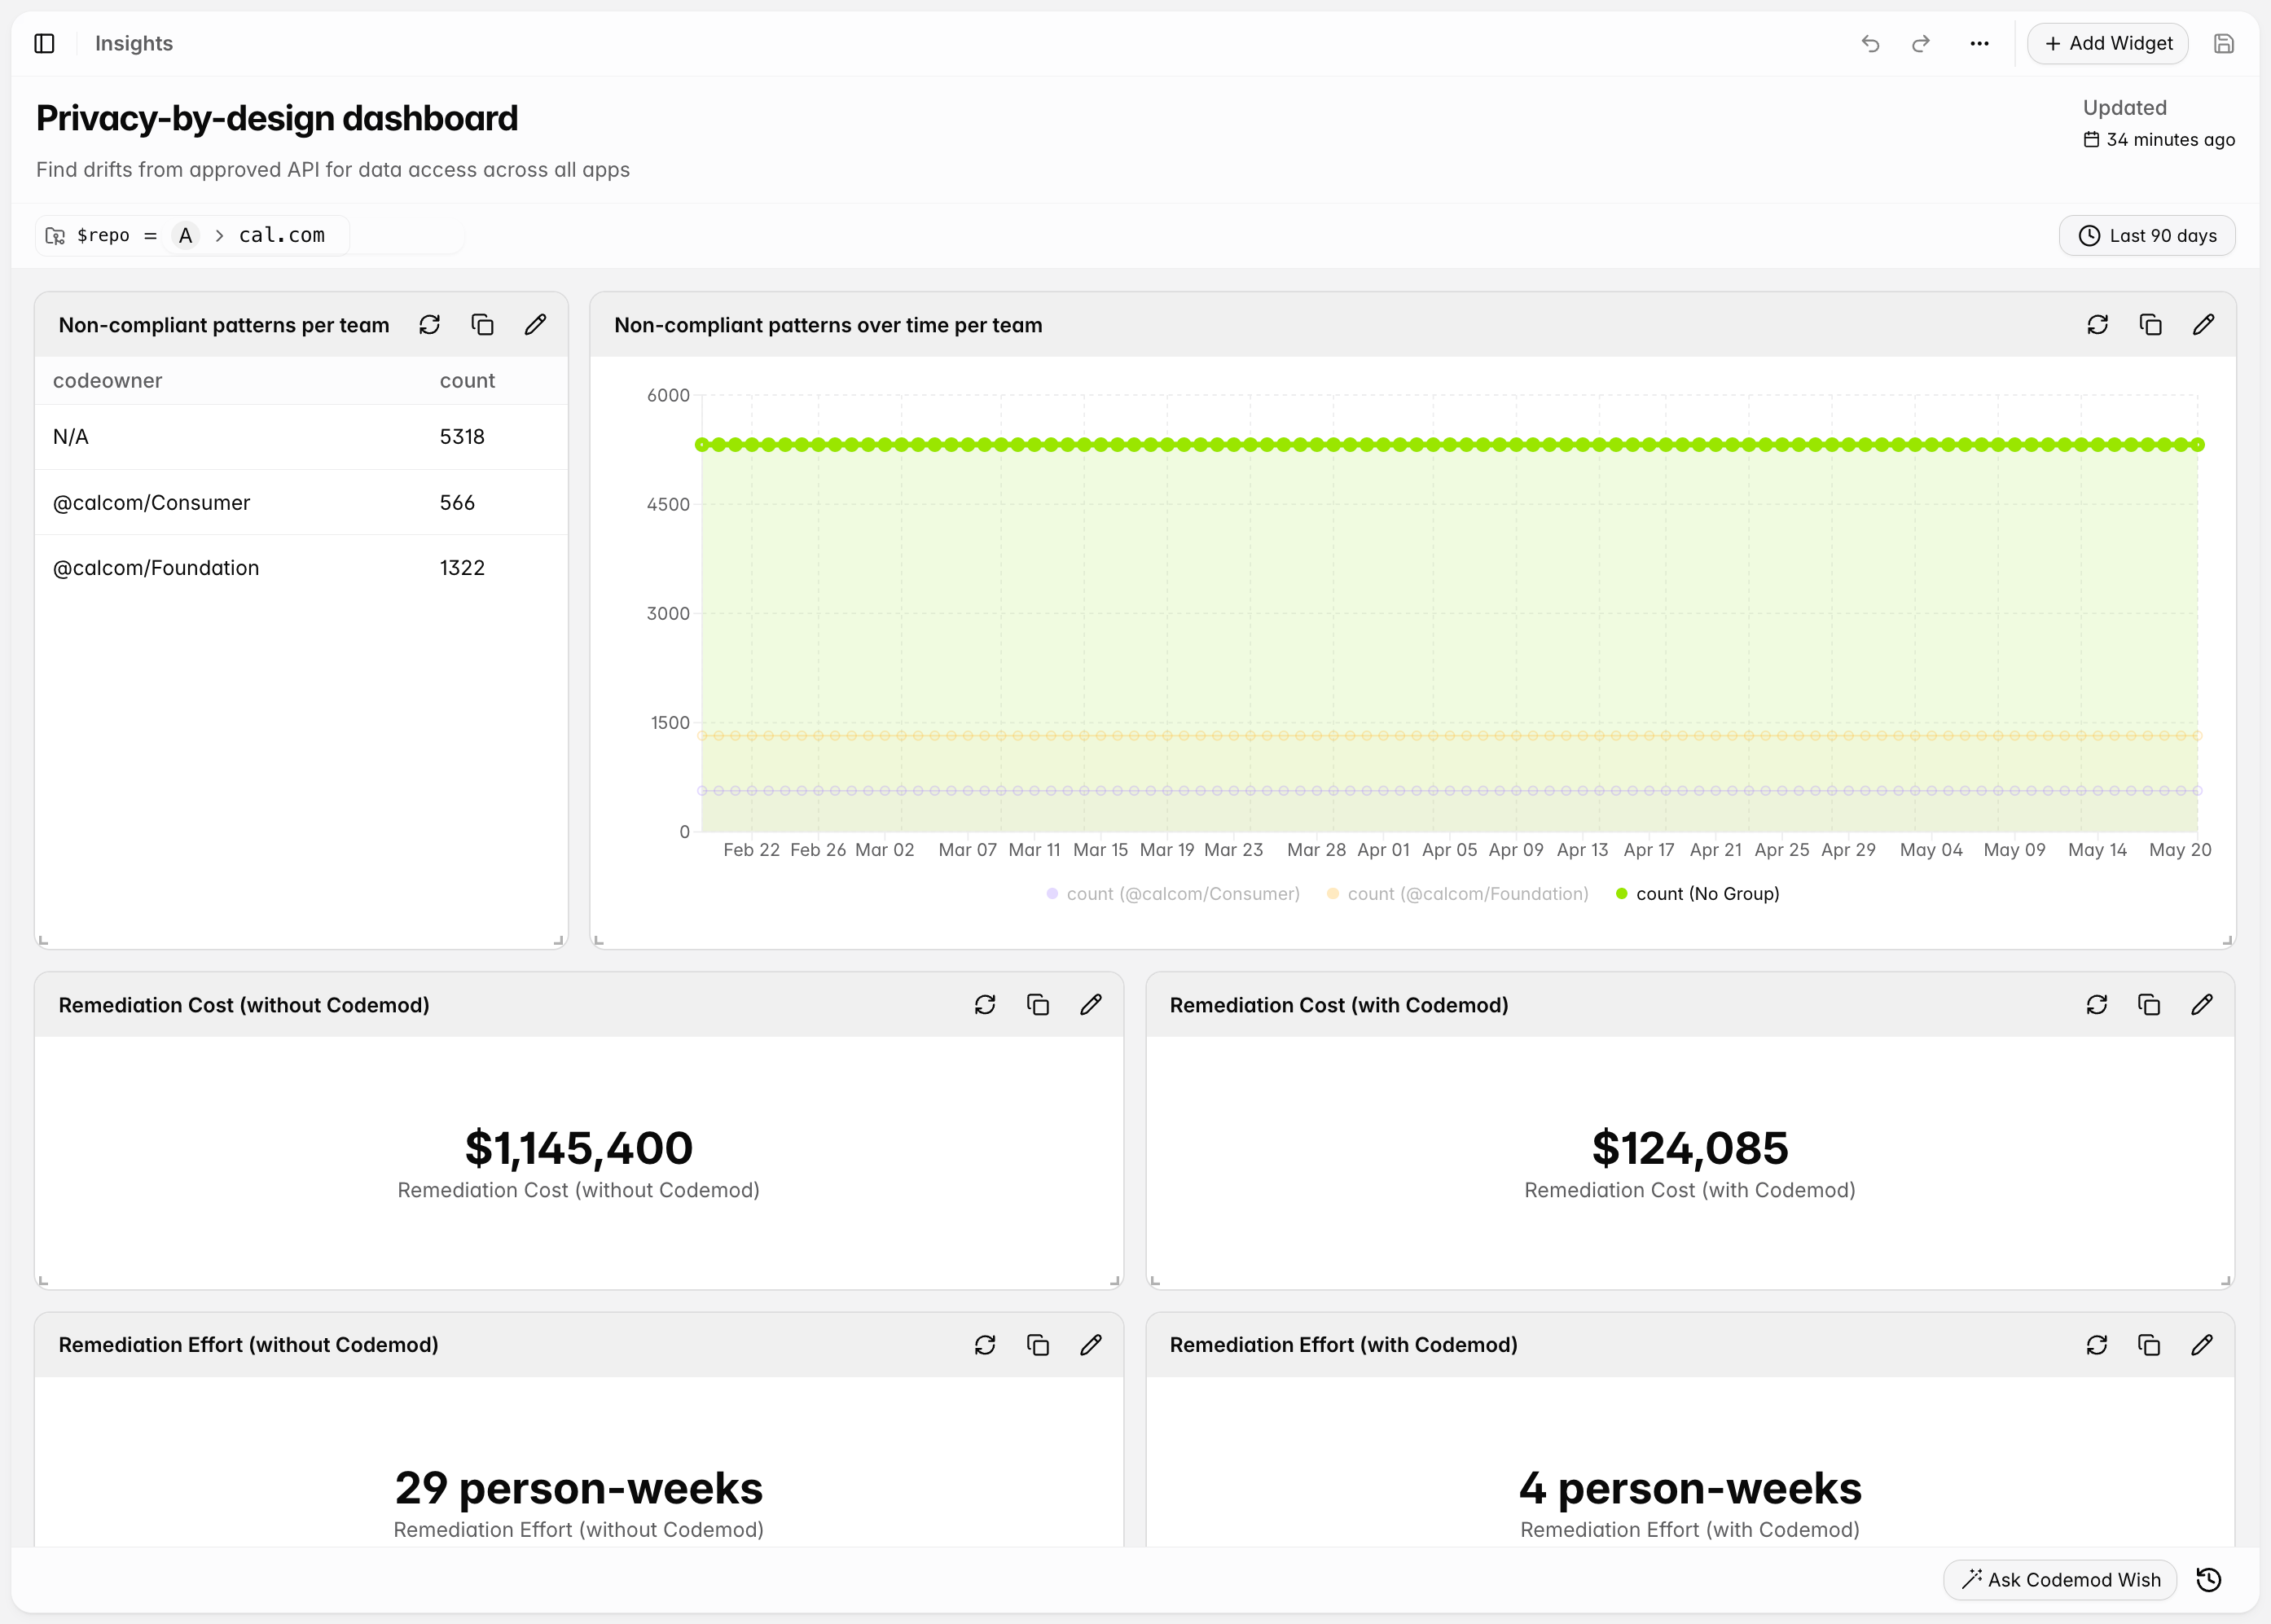Duplicate Remediation Effort (with Codemod) widget
2271x1624 pixels.
(2149, 1345)
